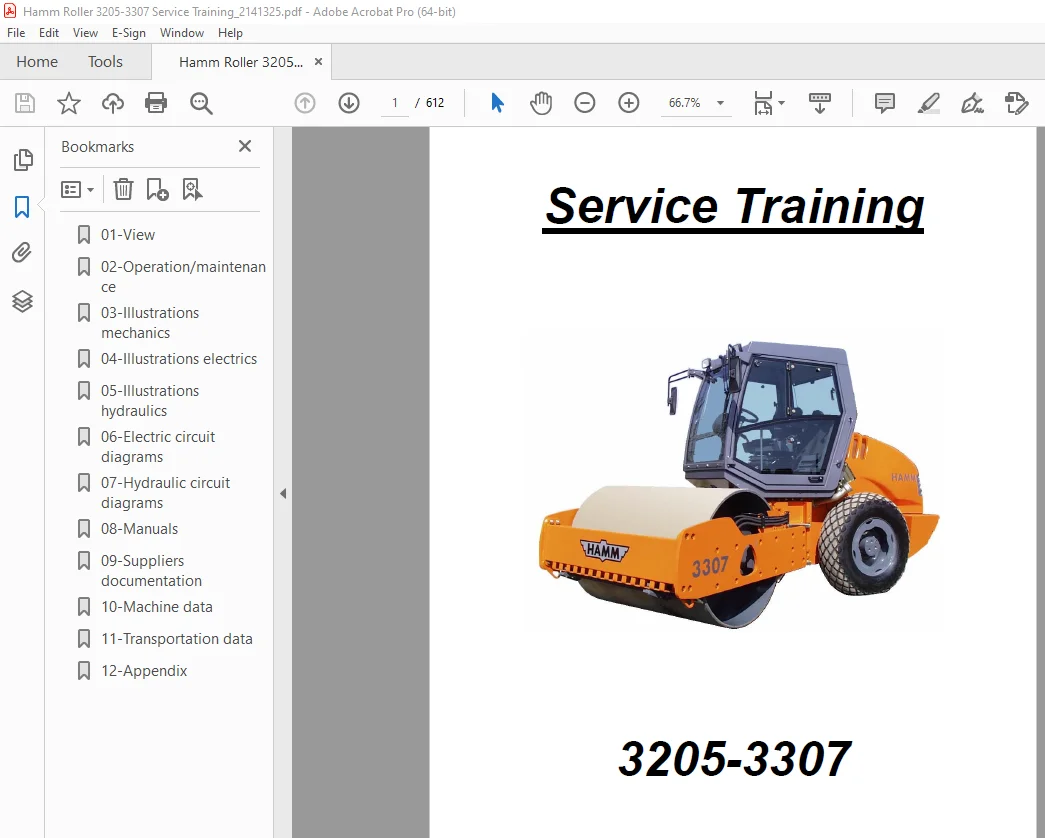Zoom in with plus icon

(628, 103)
